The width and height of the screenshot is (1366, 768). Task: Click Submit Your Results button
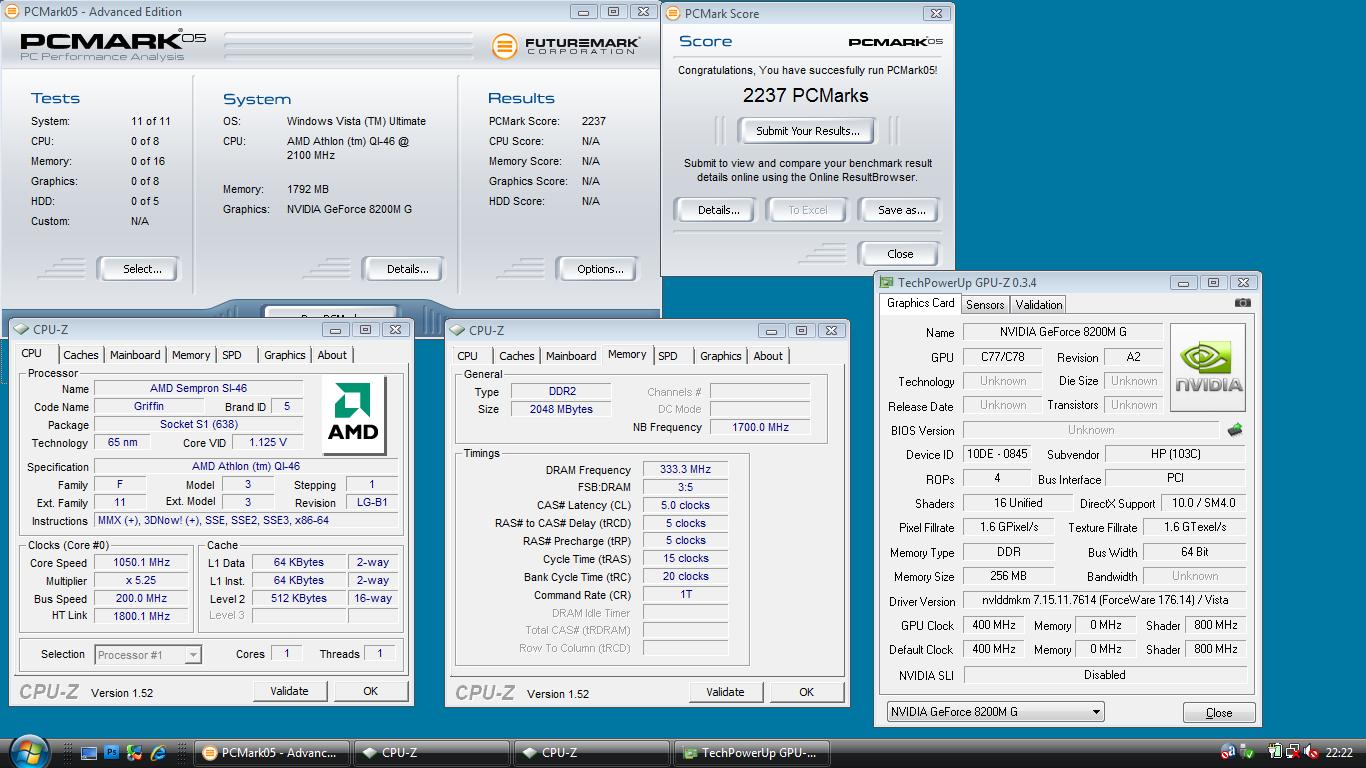coord(807,131)
